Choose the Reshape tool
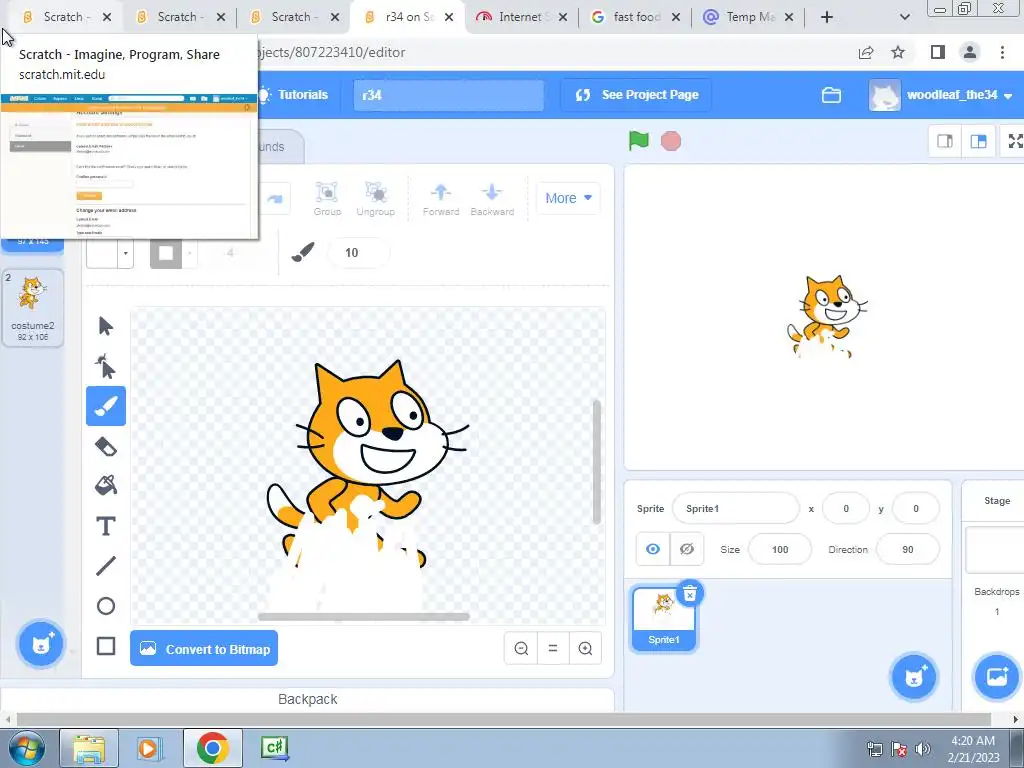The width and height of the screenshot is (1024, 768). tap(106, 366)
